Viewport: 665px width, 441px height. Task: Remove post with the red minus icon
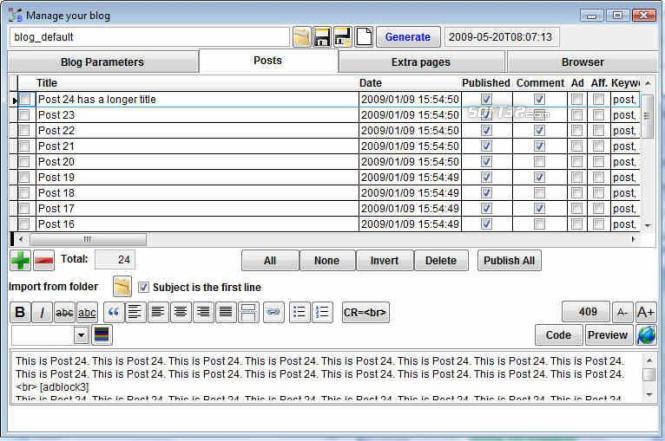click(x=44, y=260)
